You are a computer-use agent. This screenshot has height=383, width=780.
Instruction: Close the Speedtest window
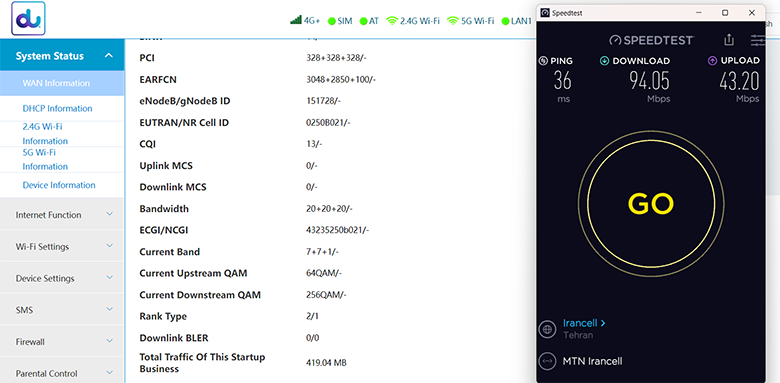point(752,13)
